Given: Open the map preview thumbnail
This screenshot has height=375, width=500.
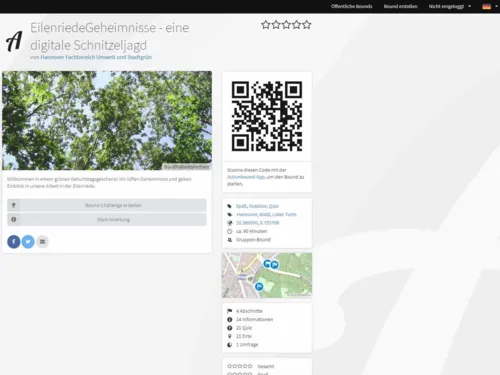Looking at the screenshot, I should 267,275.
